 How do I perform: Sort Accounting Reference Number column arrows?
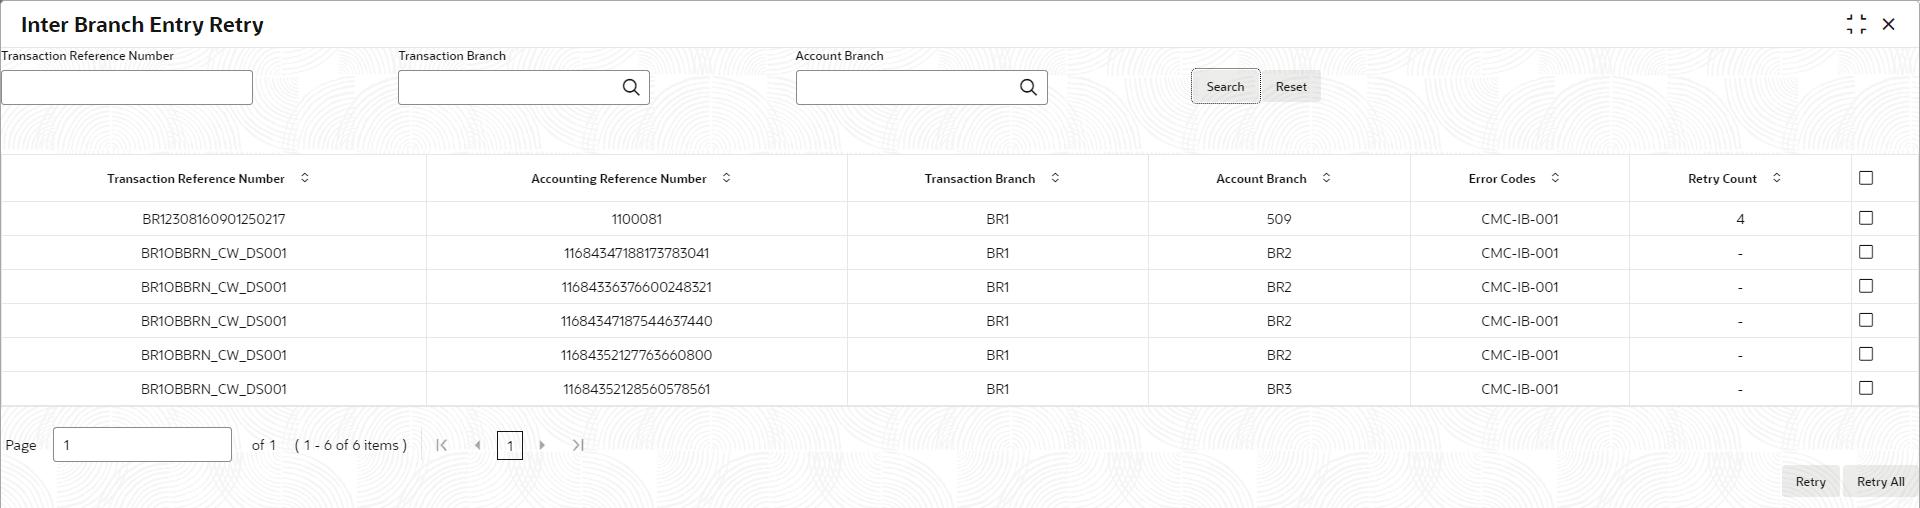(x=726, y=178)
